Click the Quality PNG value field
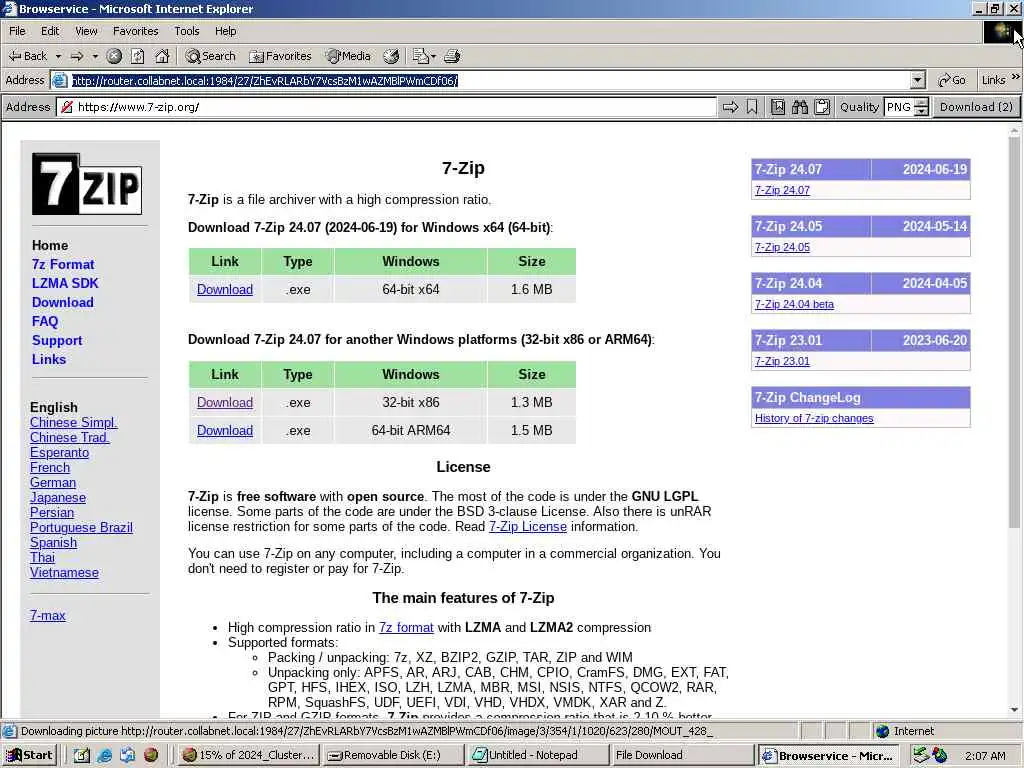The height and width of the screenshot is (768, 1024). (x=899, y=106)
